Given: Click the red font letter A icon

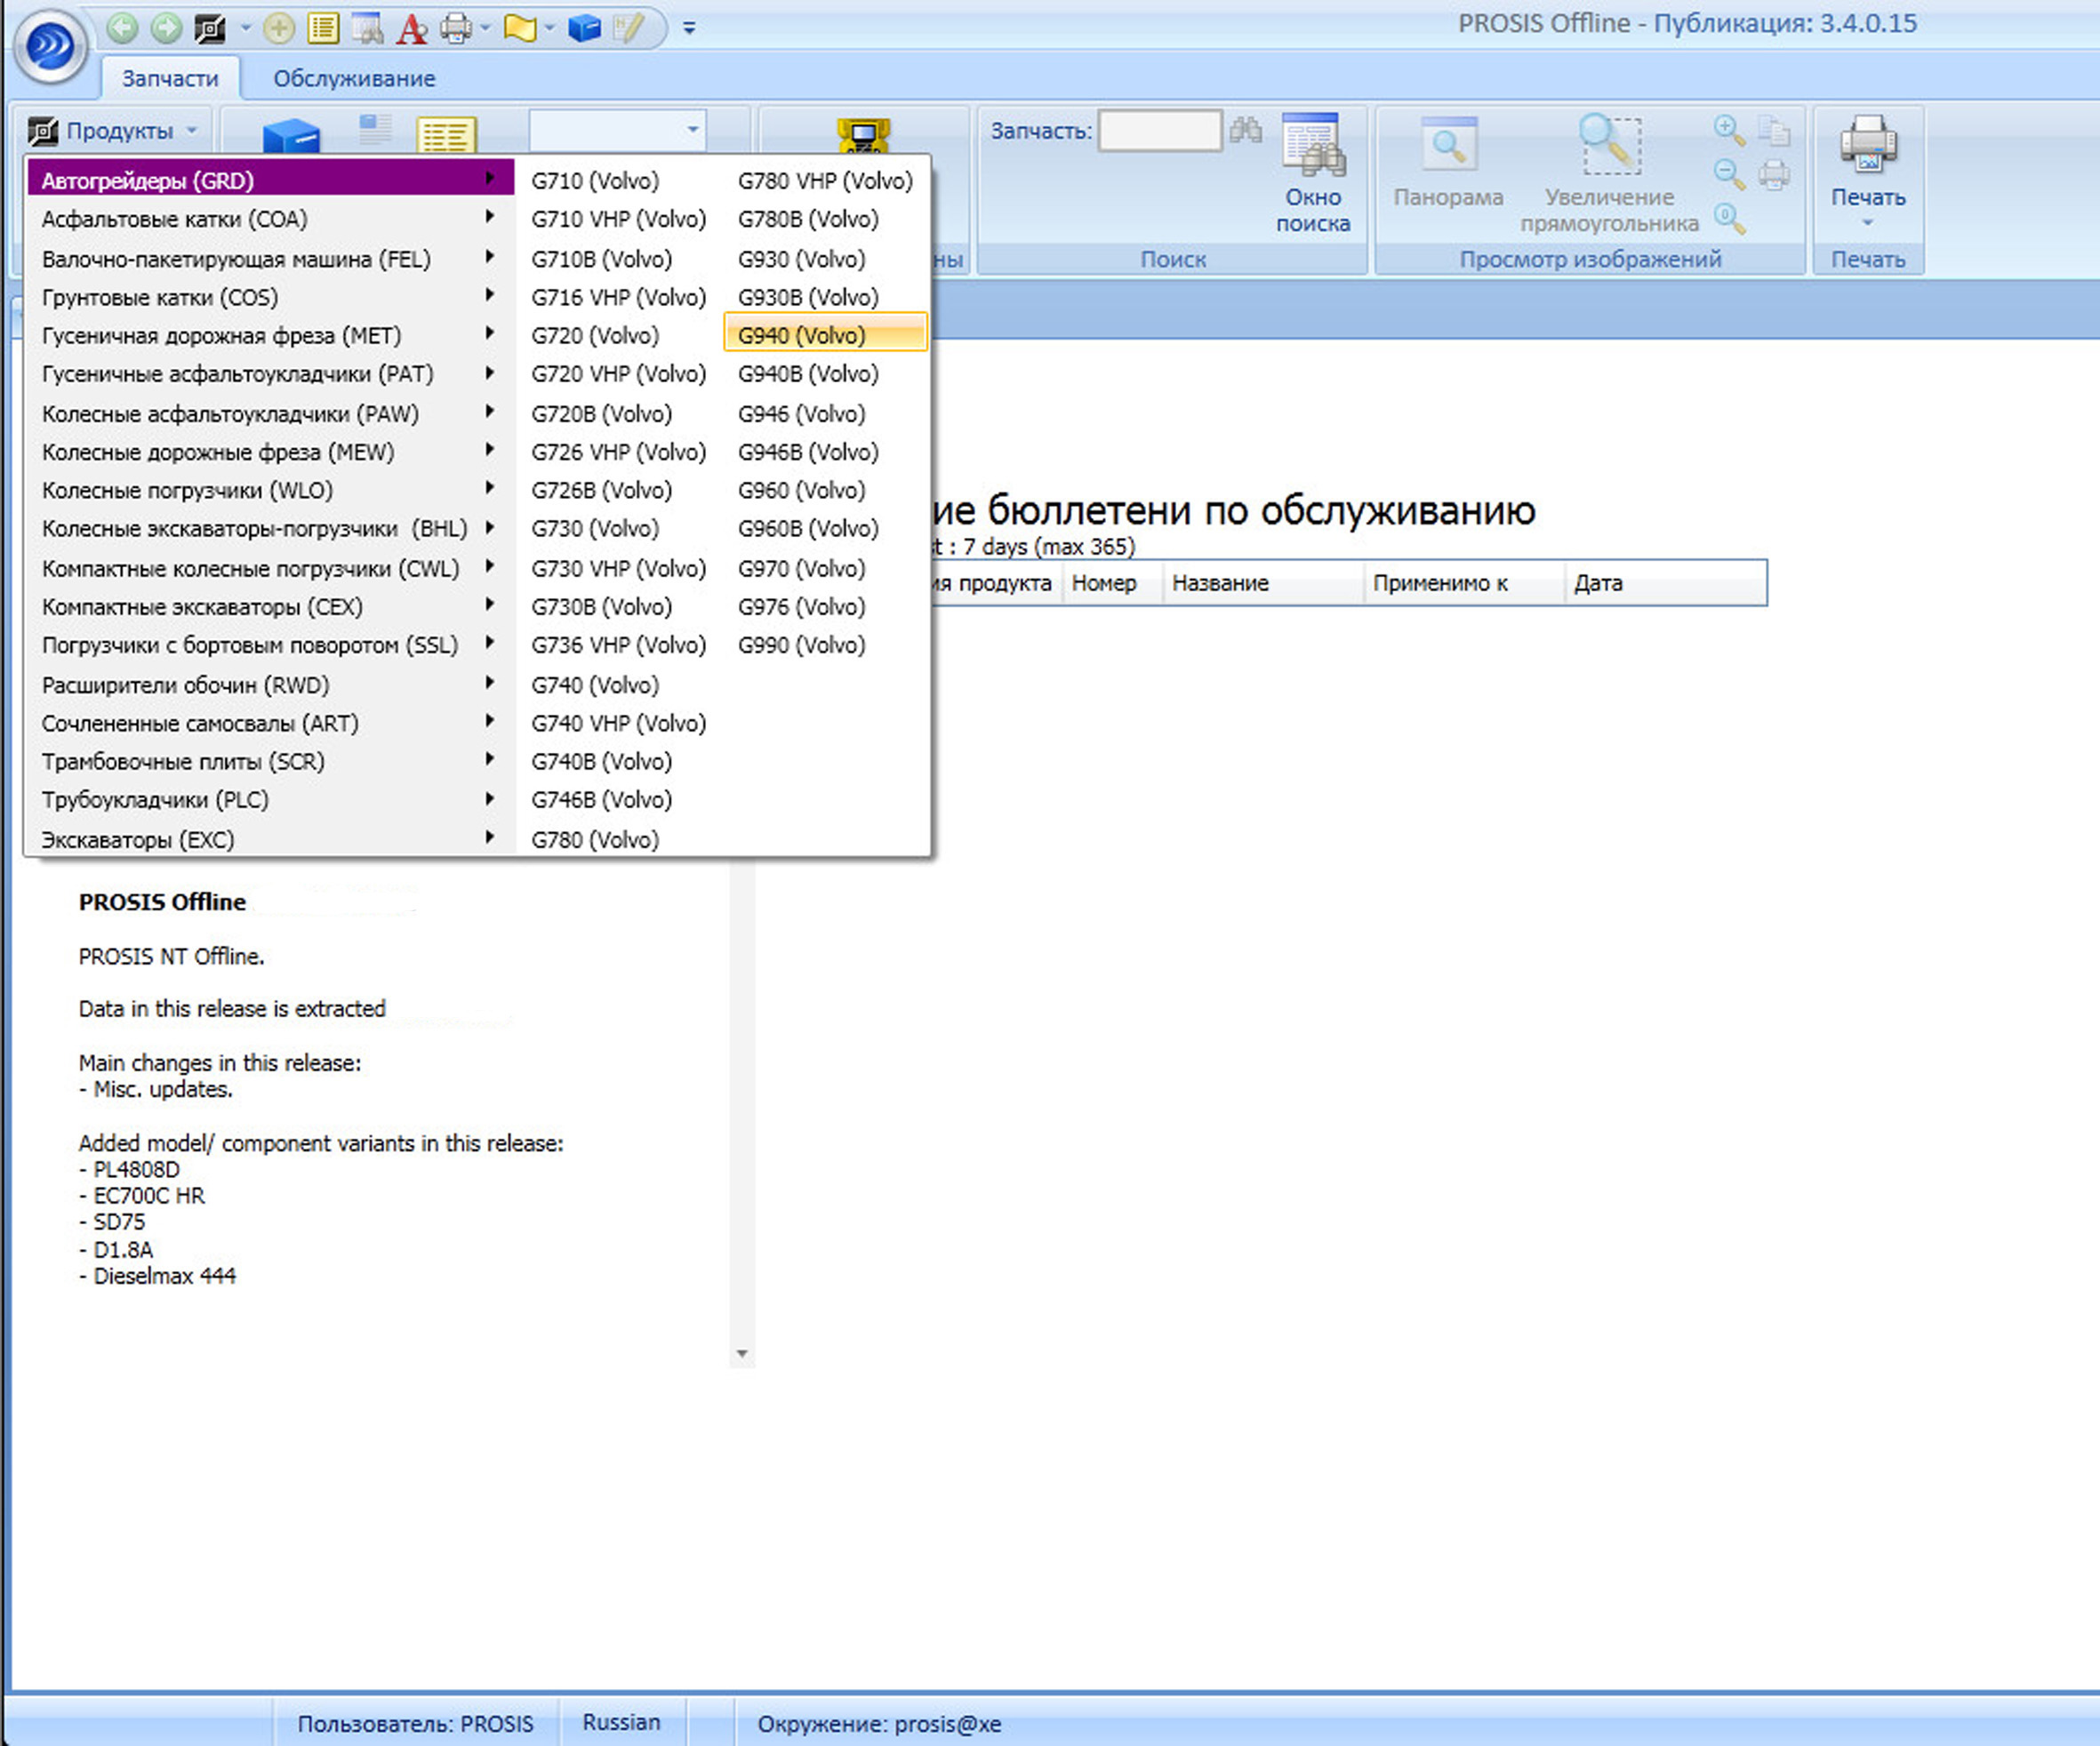Looking at the screenshot, I should pos(411,29).
